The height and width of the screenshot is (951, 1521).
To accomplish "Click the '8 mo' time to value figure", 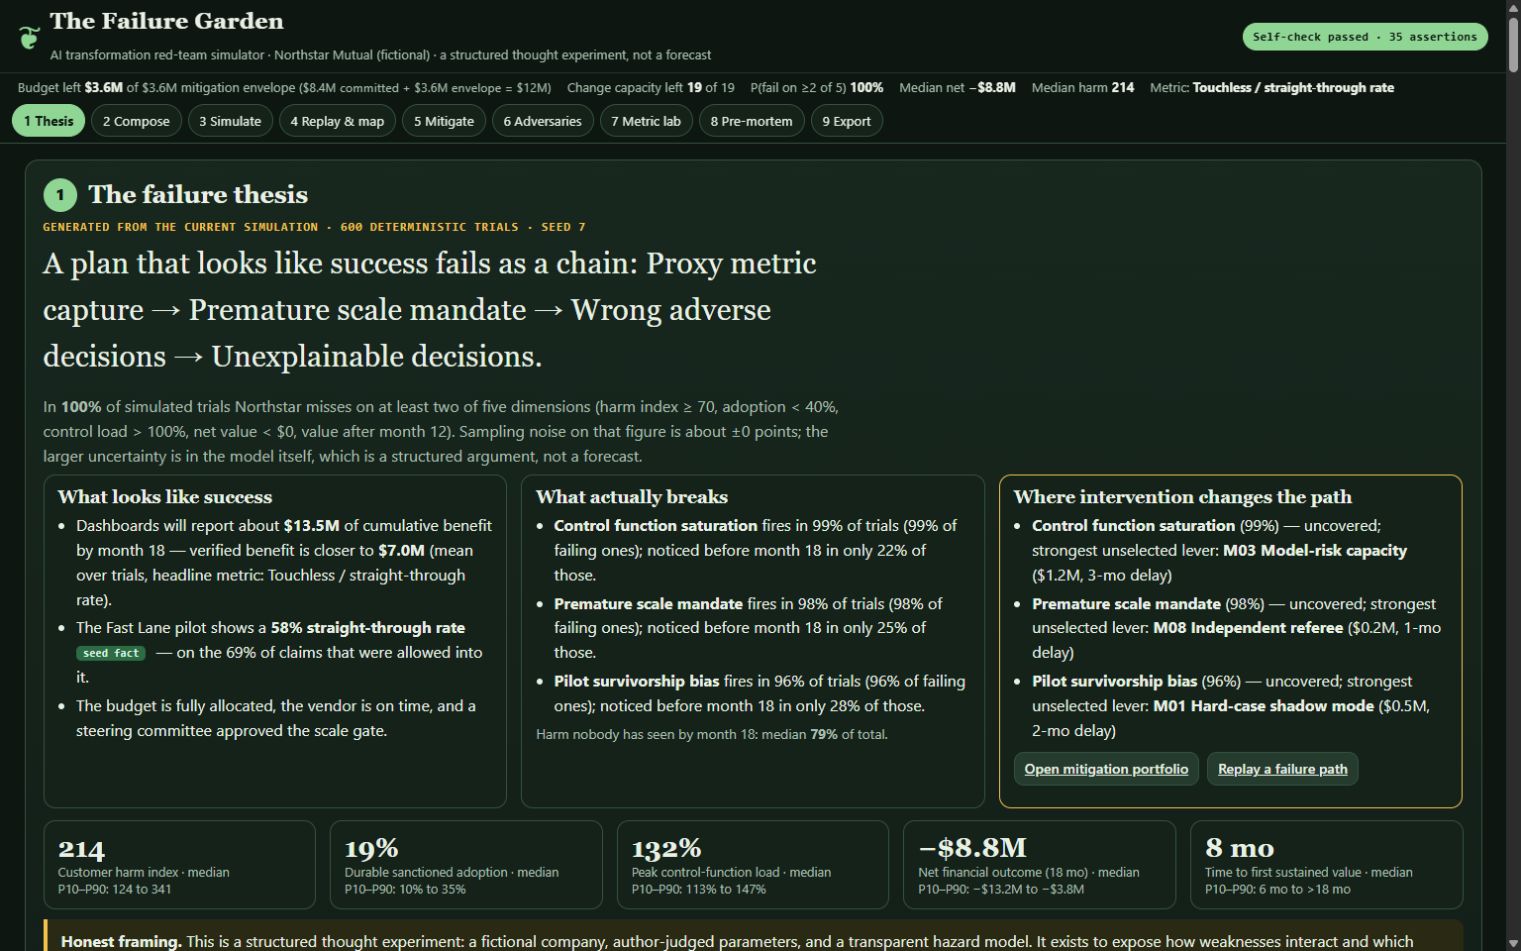I will click(x=1240, y=848).
